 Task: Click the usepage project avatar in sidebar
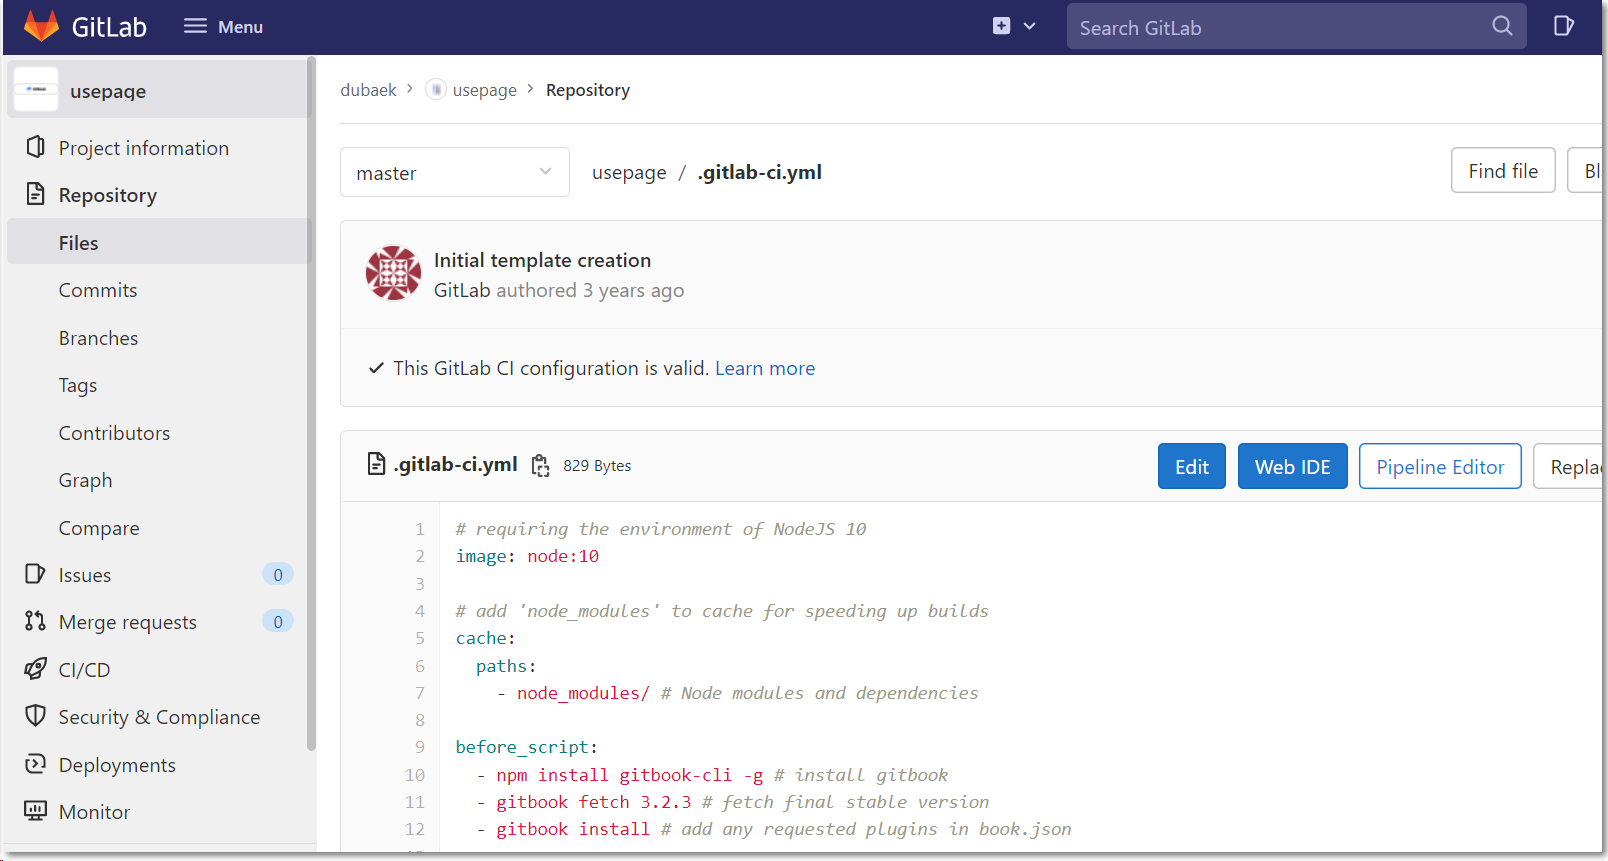36,90
